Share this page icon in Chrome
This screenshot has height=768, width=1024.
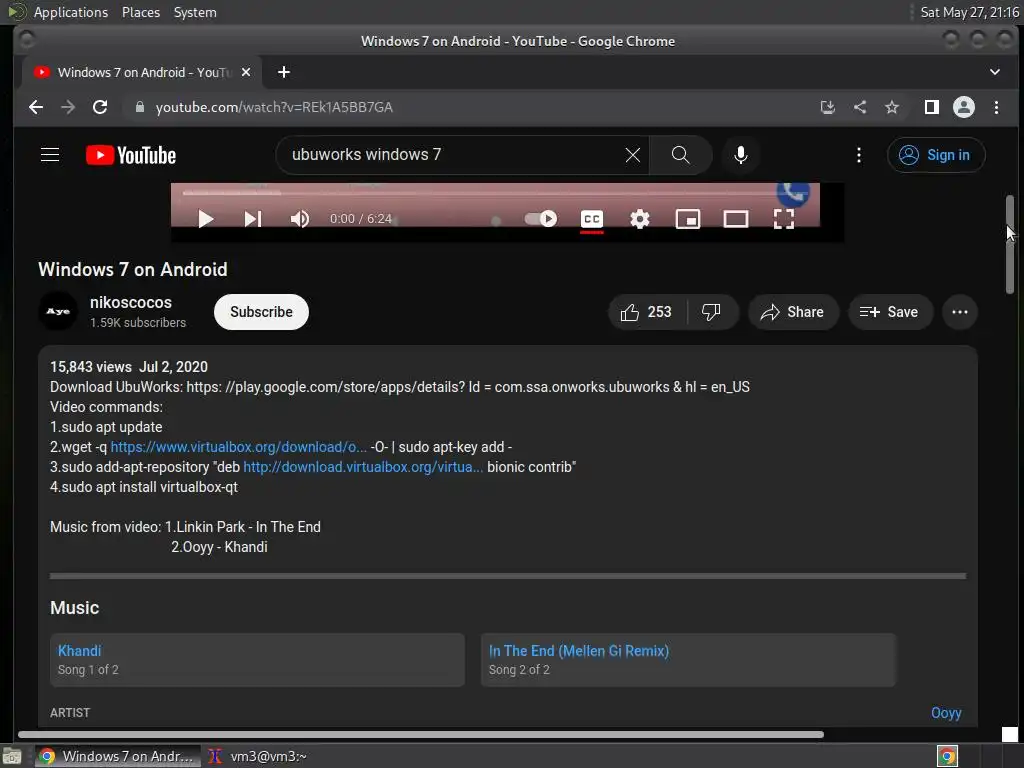[860, 107]
